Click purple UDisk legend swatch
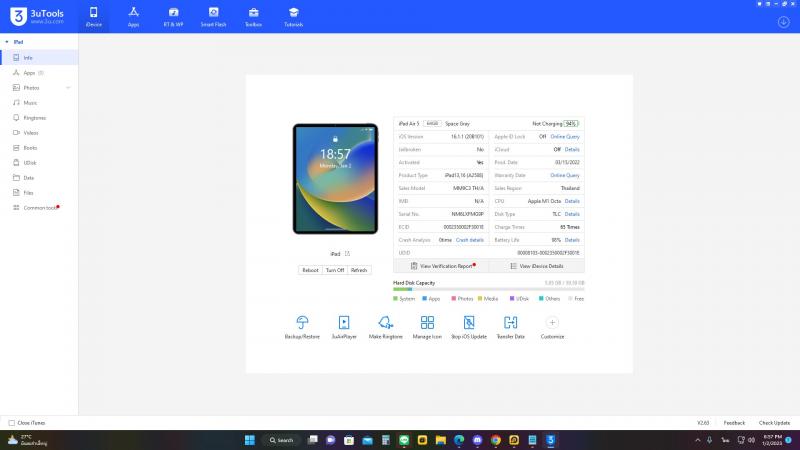Viewport: 800px width, 450px height. [512, 298]
